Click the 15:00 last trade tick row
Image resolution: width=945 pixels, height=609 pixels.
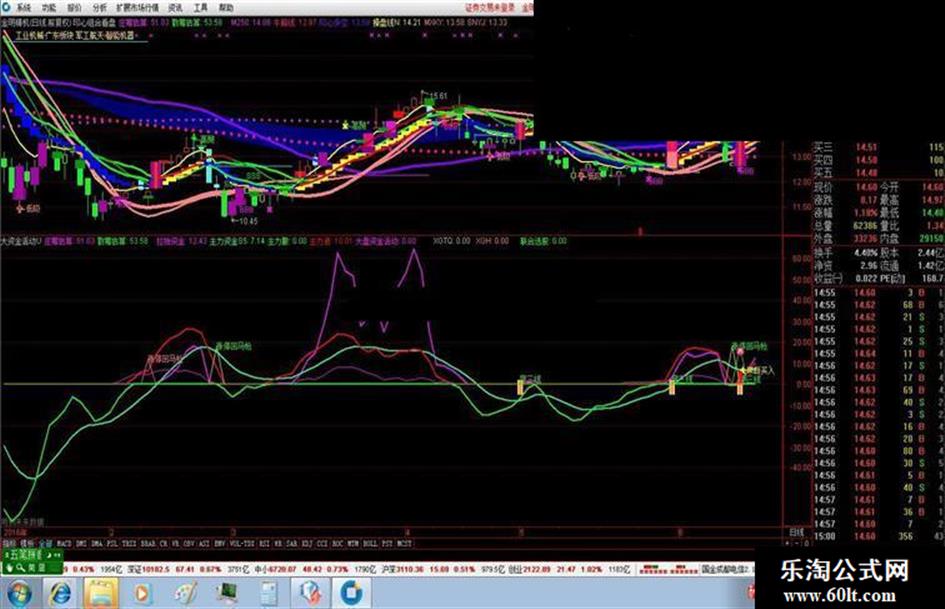point(879,536)
